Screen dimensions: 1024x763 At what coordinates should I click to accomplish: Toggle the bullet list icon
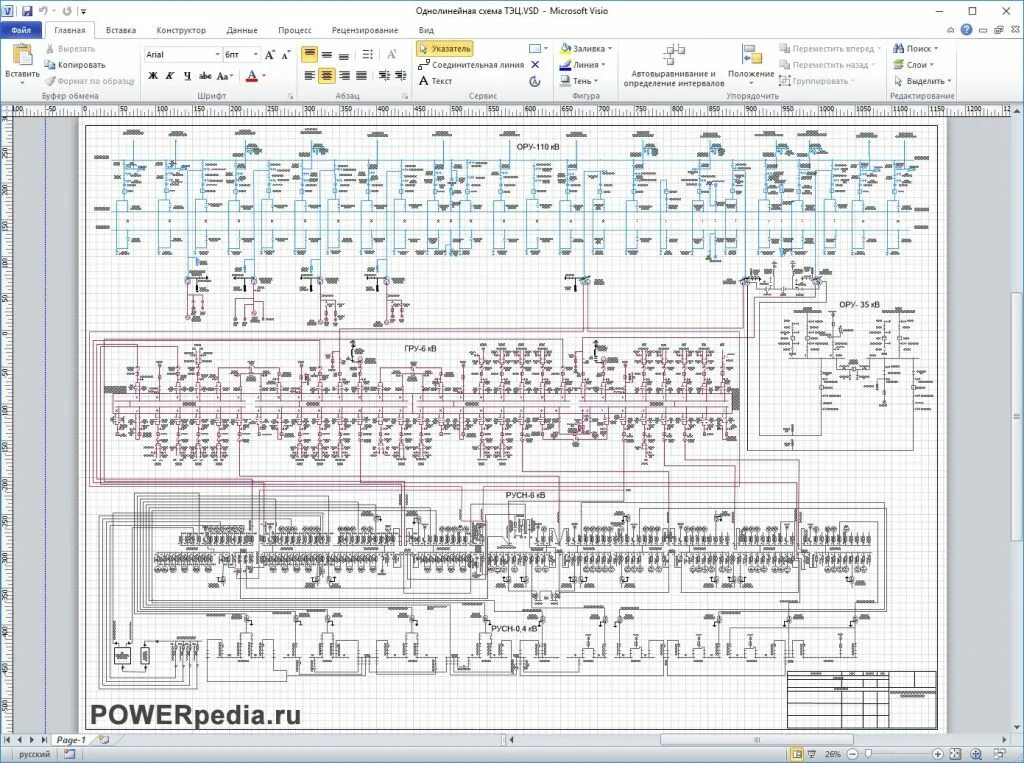368,55
